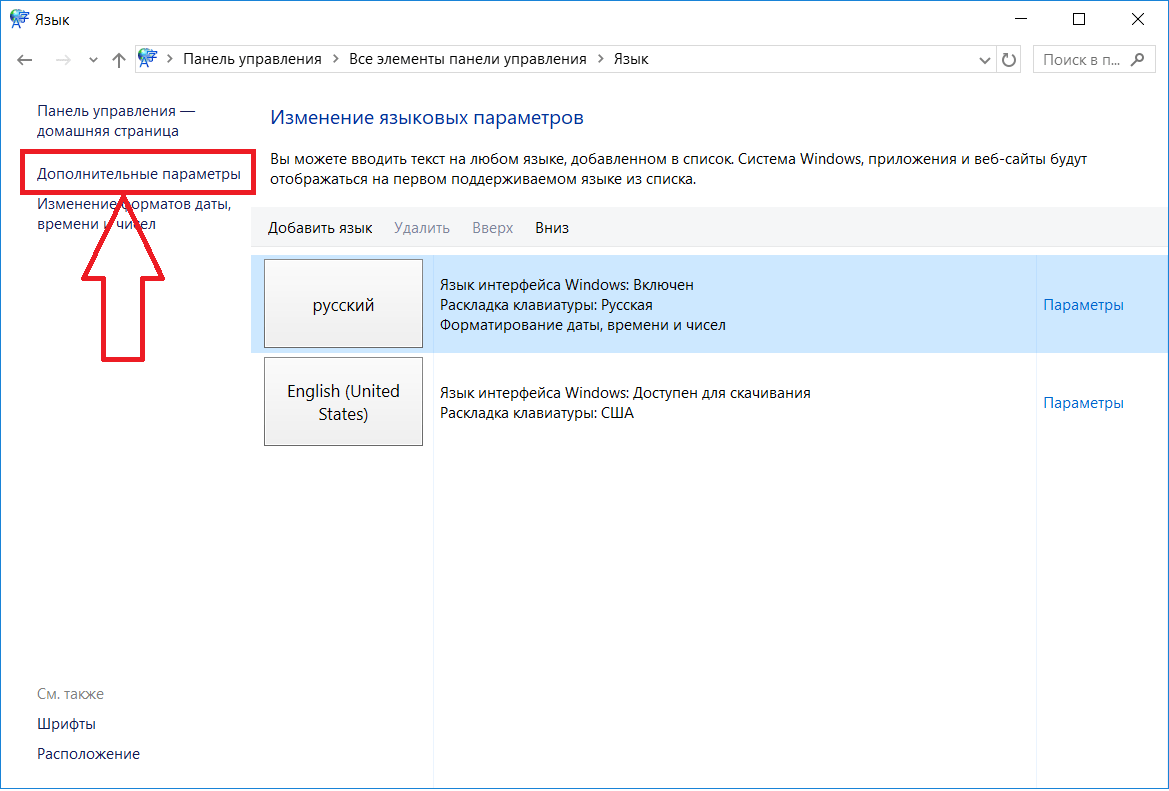This screenshot has width=1169, height=791.
Task: Click 'Раскладка клавиатуры: США' text
Action: 537,413
